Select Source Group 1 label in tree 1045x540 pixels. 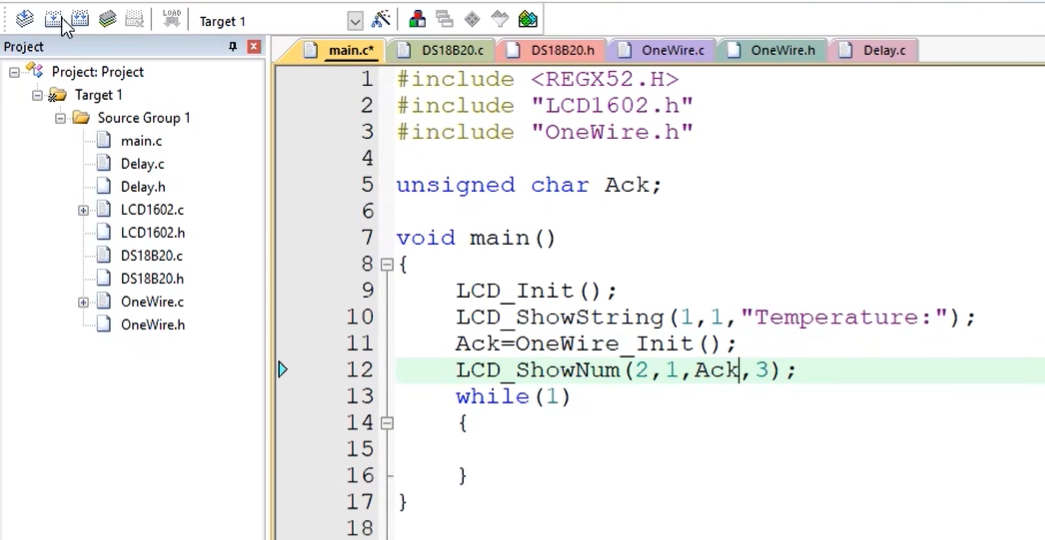(144, 118)
